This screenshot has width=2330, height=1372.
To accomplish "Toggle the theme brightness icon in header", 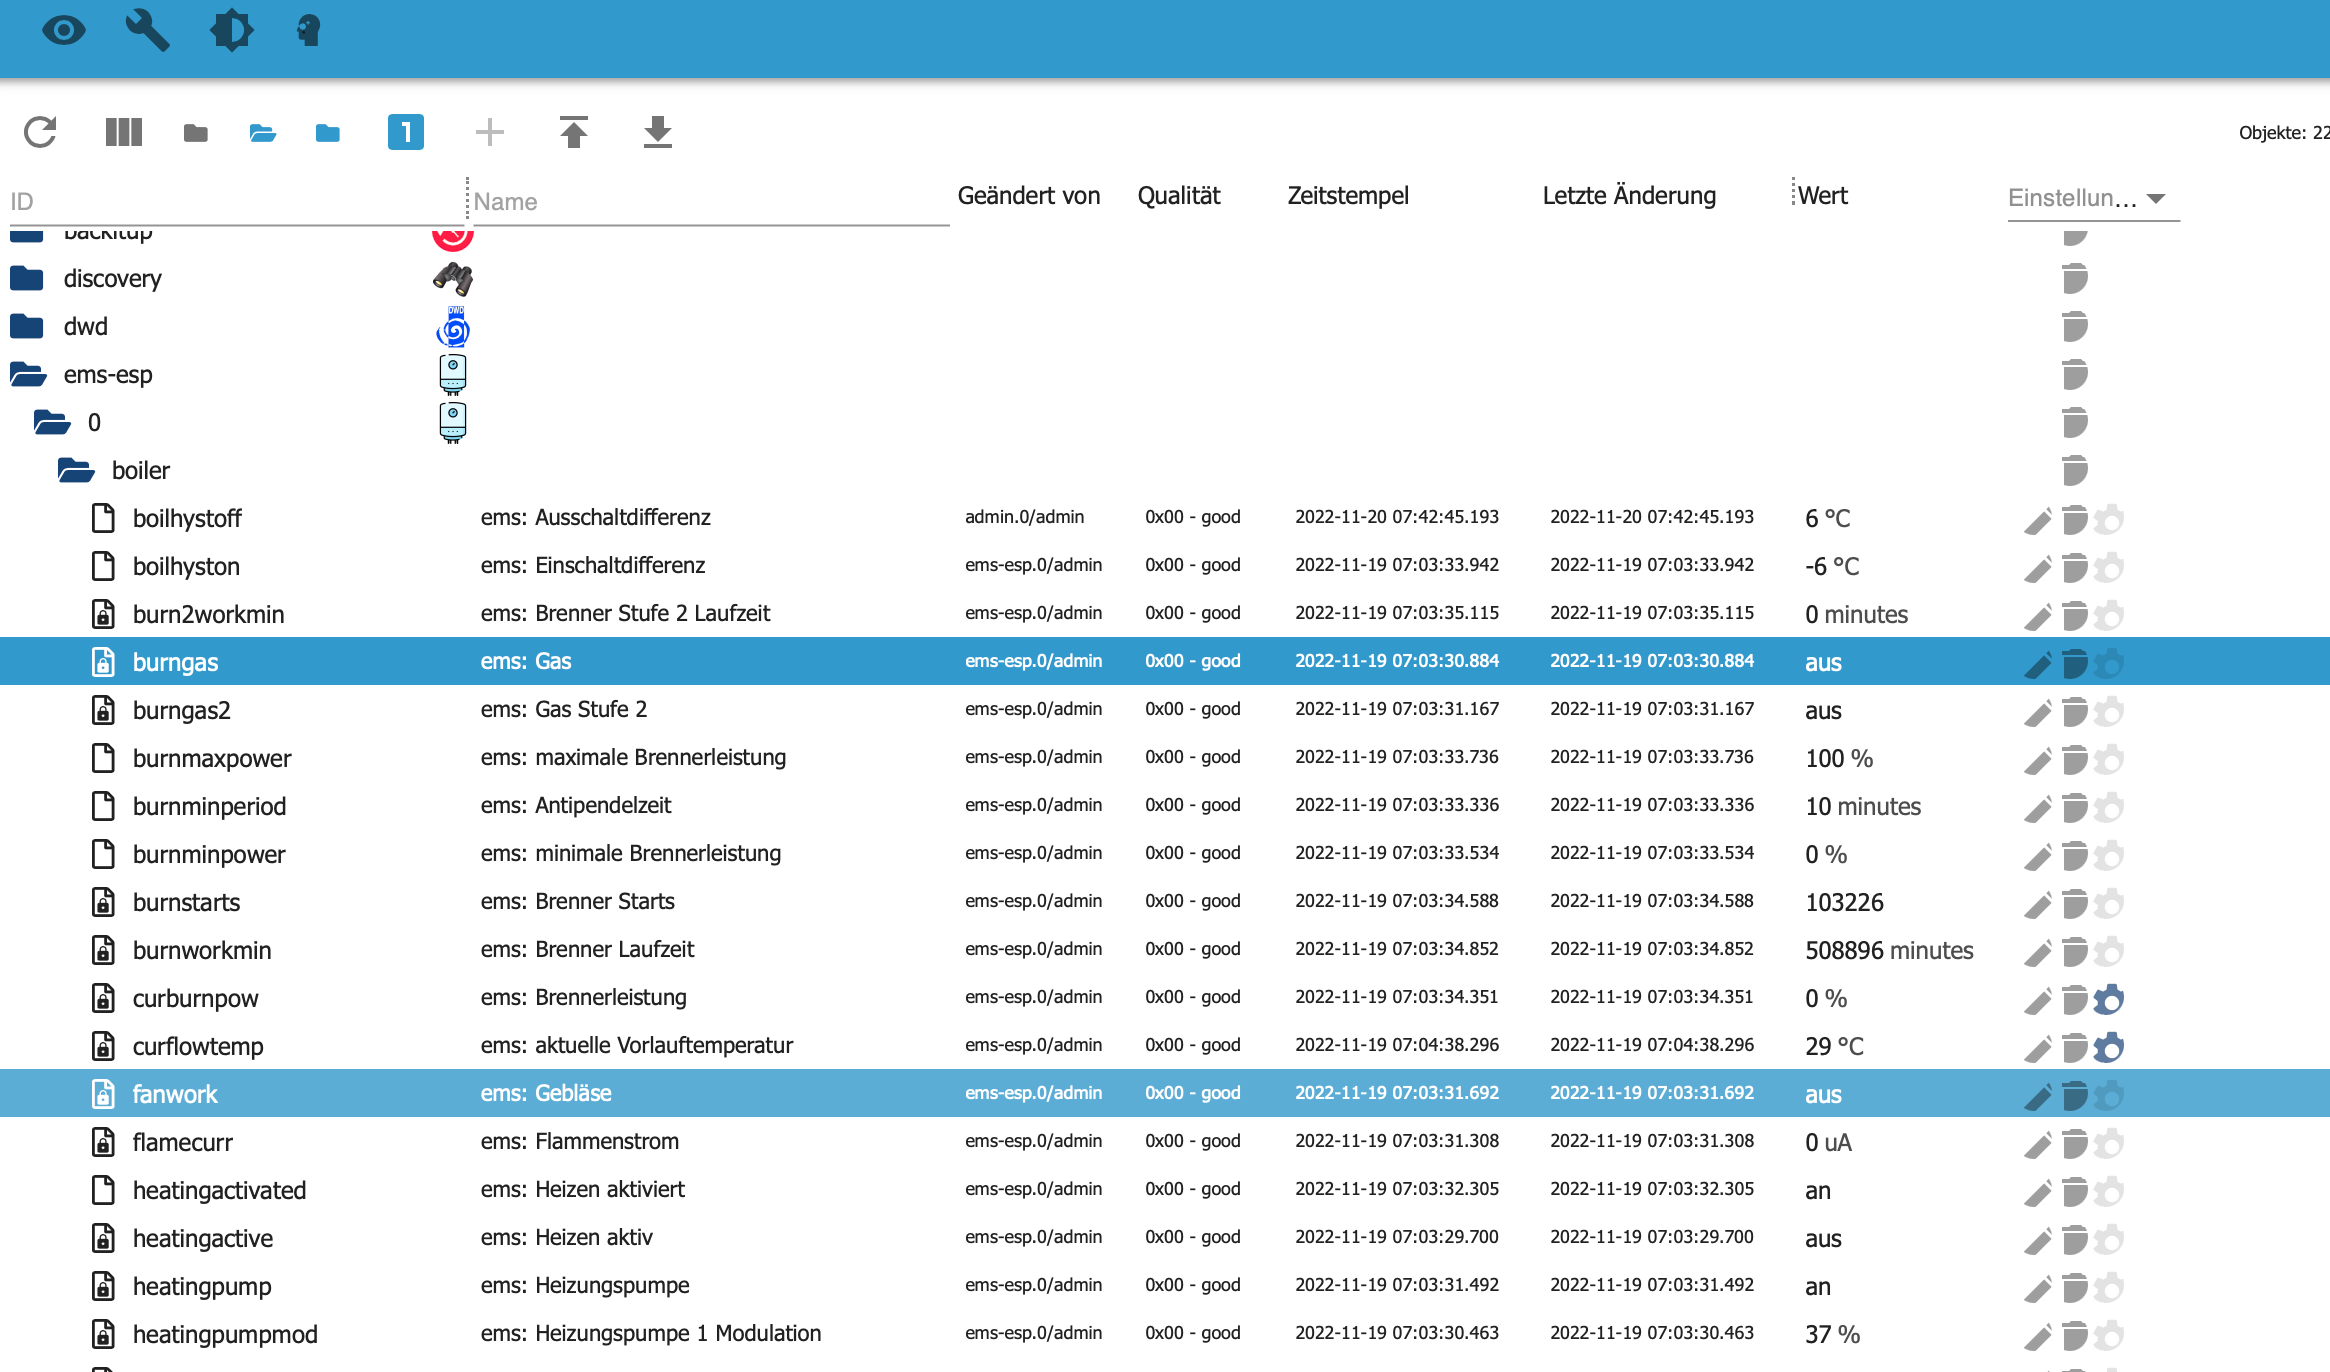I will point(231,30).
